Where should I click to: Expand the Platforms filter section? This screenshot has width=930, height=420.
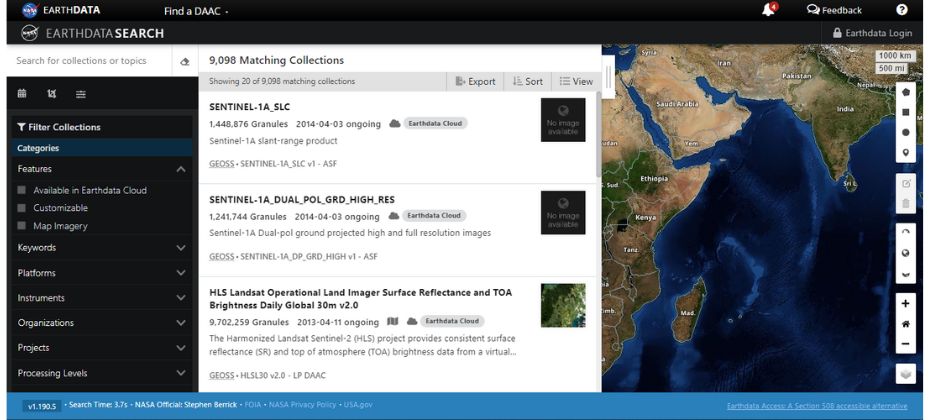(x=101, y=273)
